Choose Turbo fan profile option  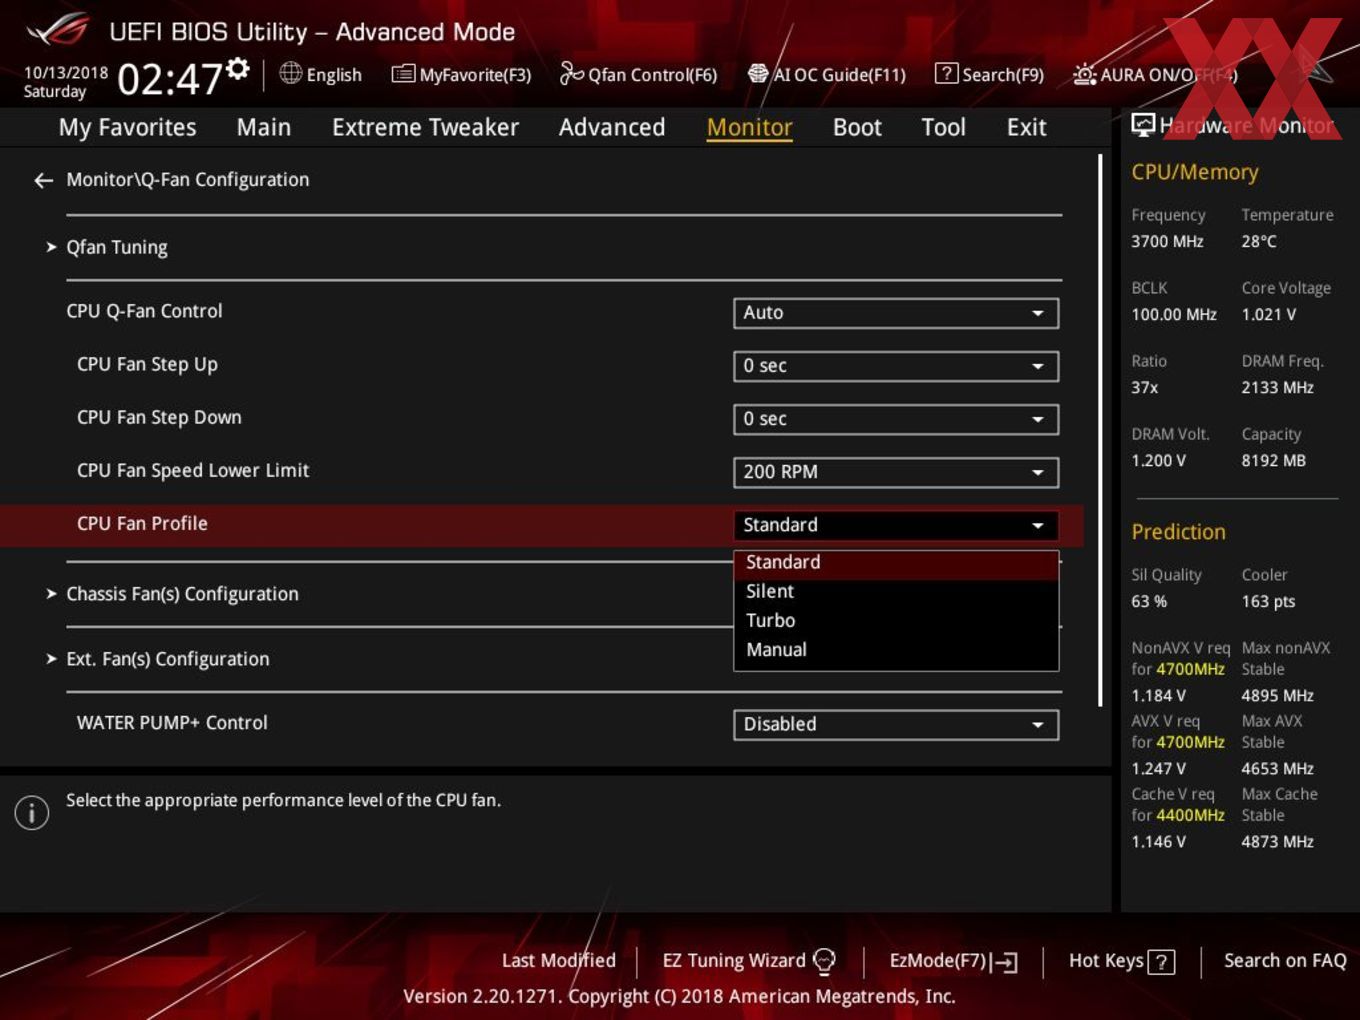pyautogui.click(x=896, y=621)
